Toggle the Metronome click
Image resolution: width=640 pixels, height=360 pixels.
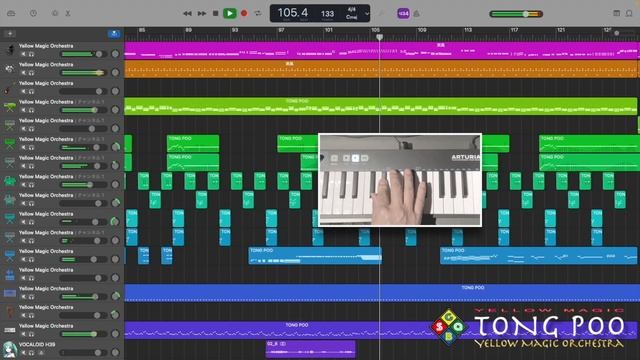[417, 13]
